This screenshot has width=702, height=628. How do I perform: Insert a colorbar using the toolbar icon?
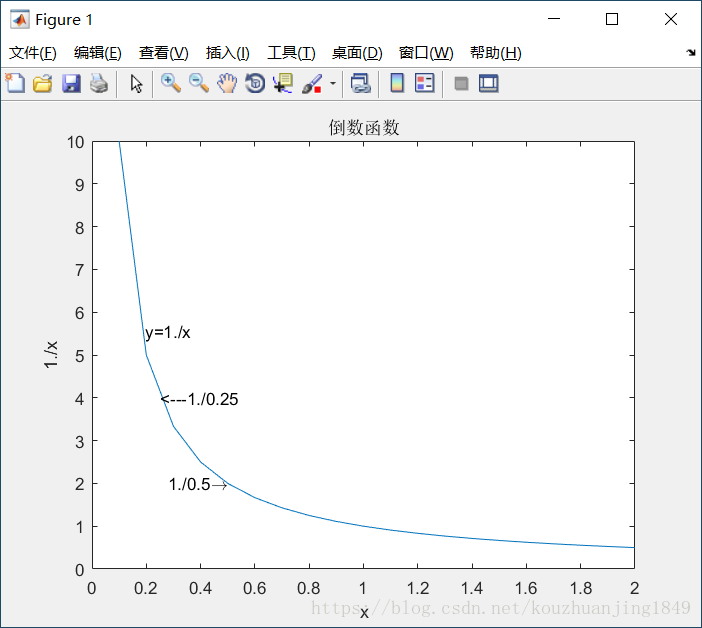point(397,83)
